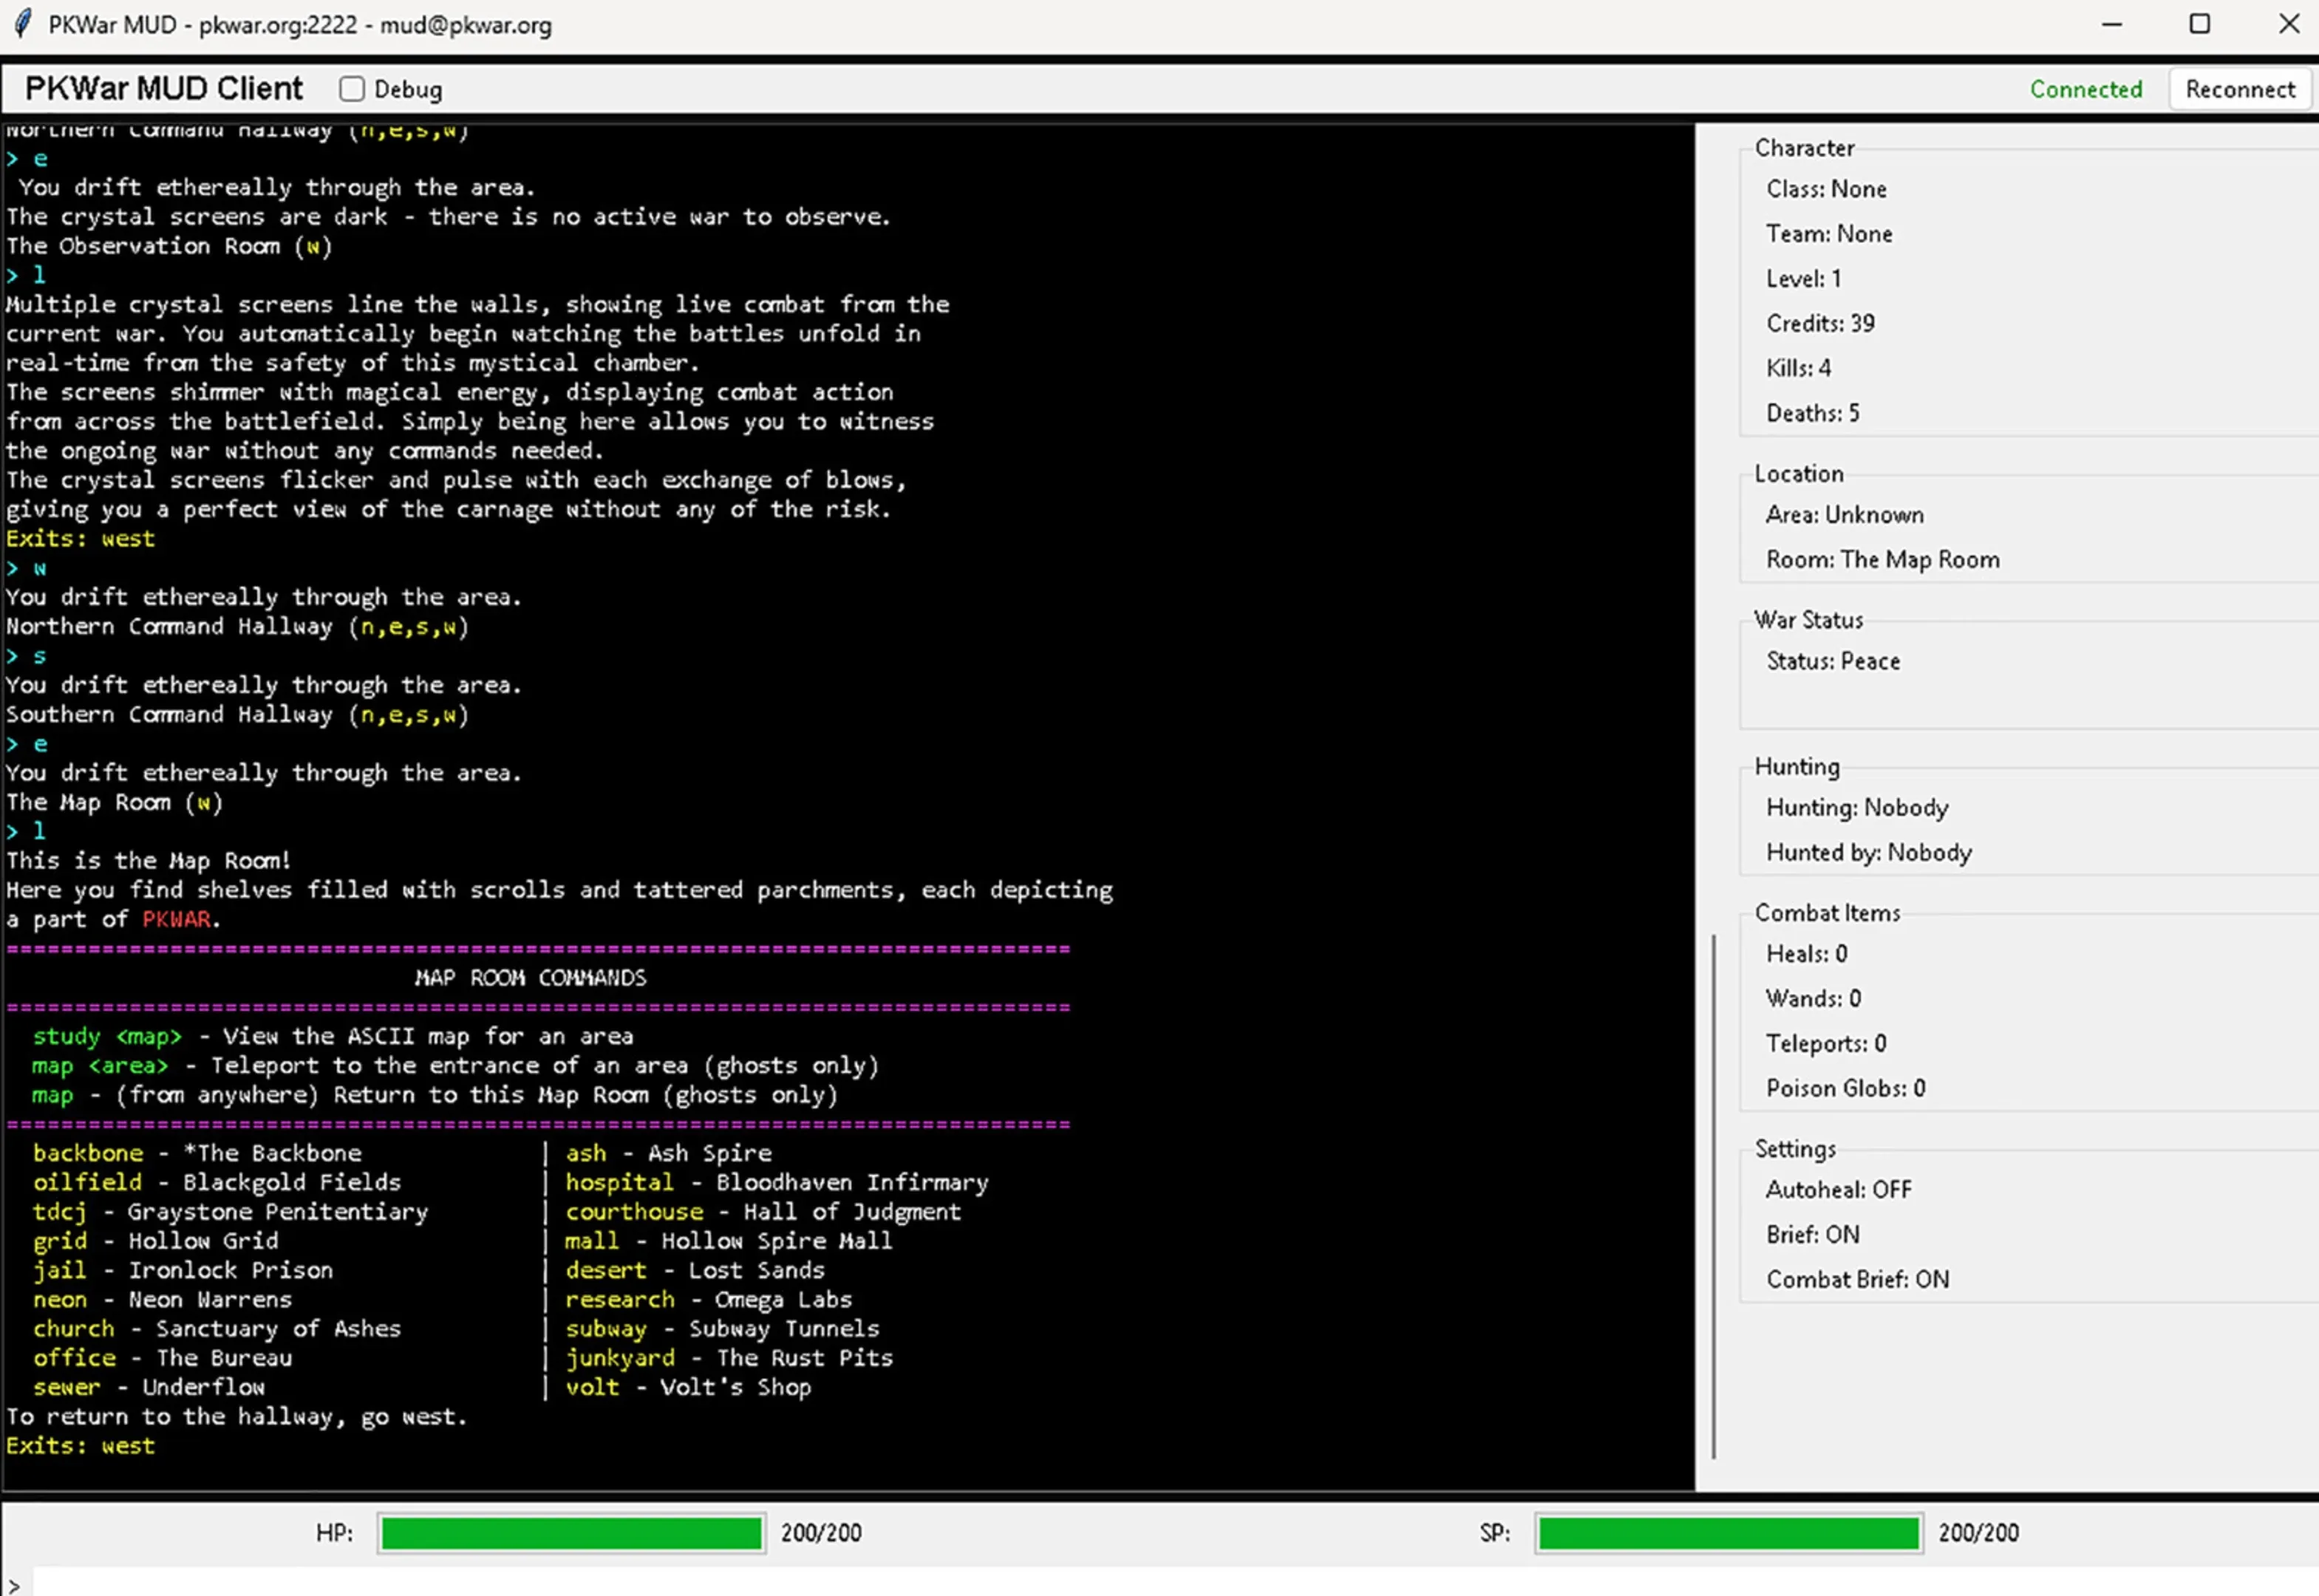Click the Room: The Map Room label
This screenshot has height=1596, width=2319.
click(1882, 559)
